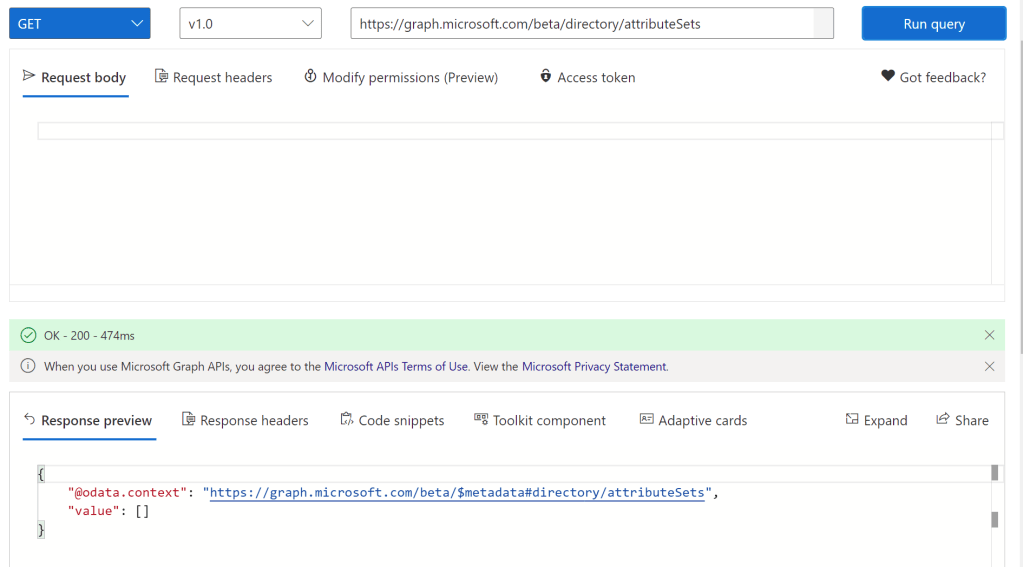This screenshot has width=1023, height=567.
Task: Expand the v1.0 API version dropdown
Action: click(x=250, y=24)
